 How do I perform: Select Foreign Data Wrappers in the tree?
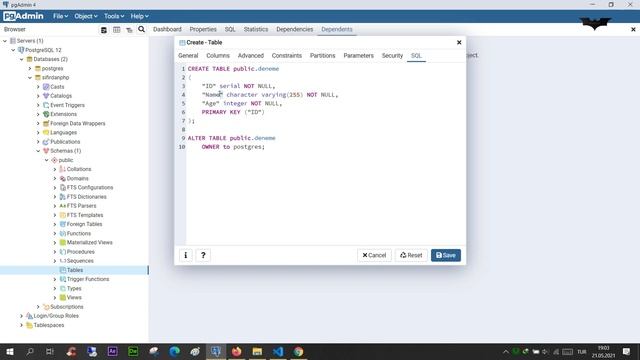pos(78,123)
